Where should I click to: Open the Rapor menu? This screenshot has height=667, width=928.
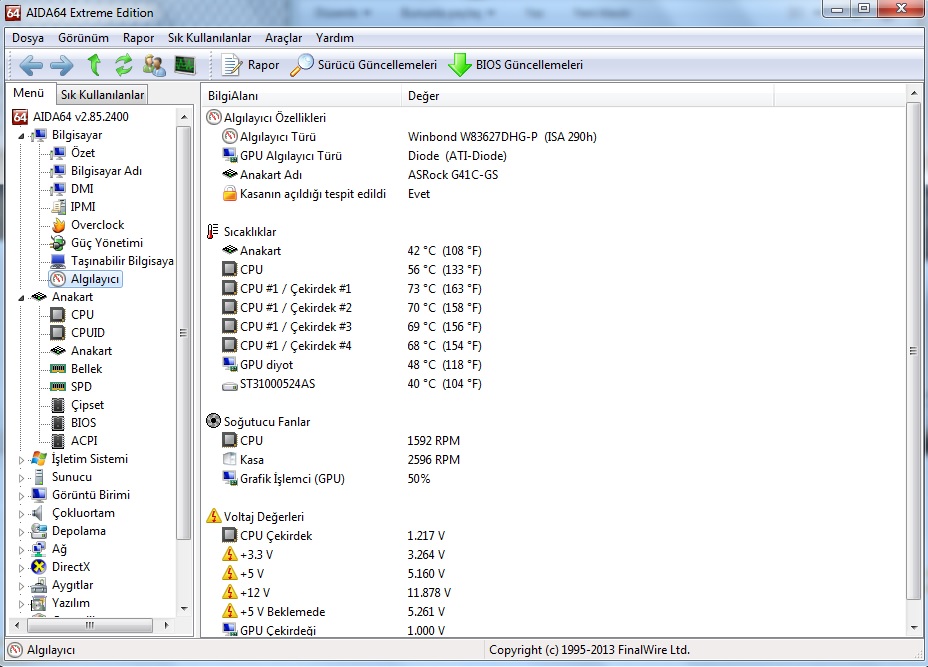tap(138, 38)
